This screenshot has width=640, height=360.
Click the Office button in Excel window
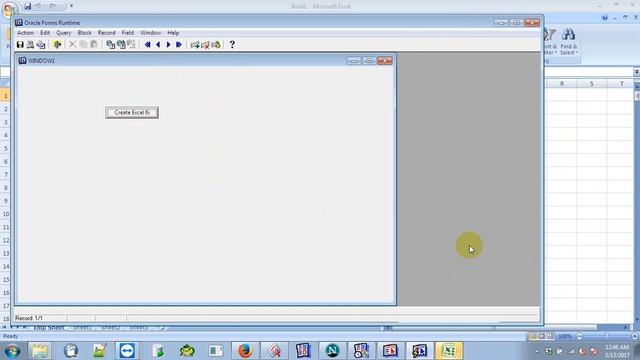tap(9, 8)
